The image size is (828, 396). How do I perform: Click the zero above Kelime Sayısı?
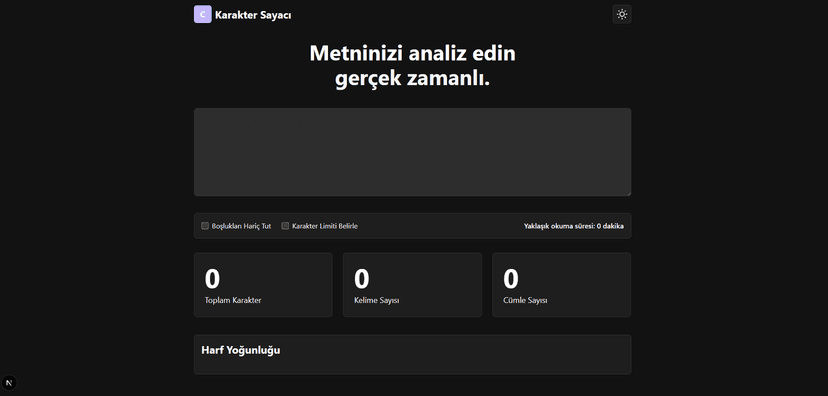(x=362, y=279)
